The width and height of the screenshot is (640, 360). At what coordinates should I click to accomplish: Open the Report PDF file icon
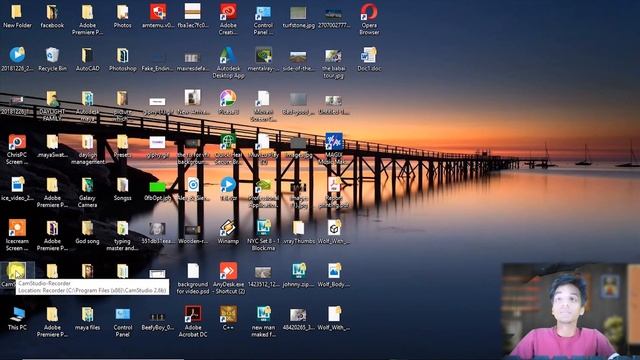(333, 192)
